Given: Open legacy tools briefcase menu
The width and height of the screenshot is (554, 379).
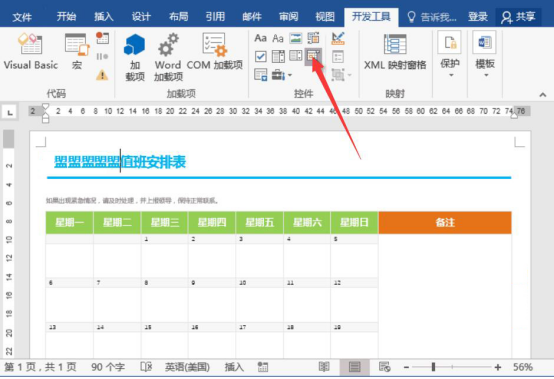Looking at the screenshot, I should [282, 75].
